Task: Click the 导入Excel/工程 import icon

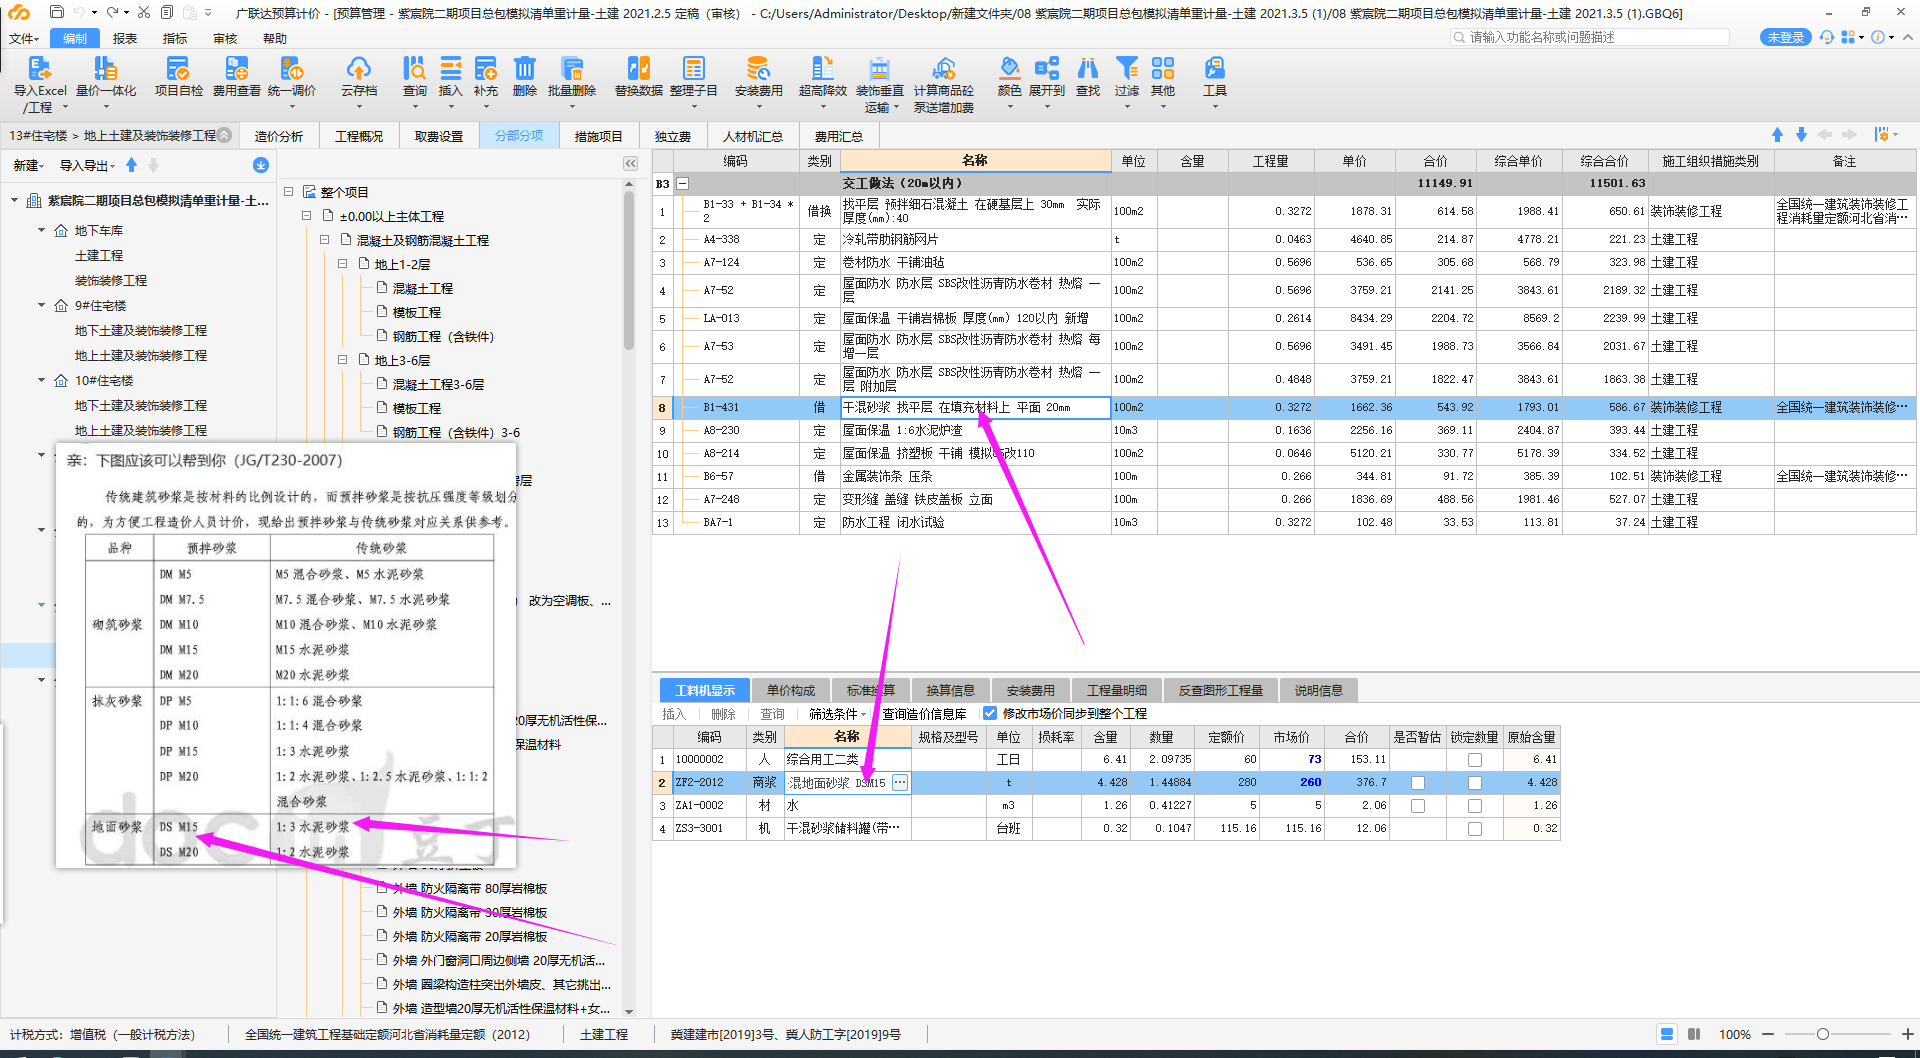Action: pos(39,69)
